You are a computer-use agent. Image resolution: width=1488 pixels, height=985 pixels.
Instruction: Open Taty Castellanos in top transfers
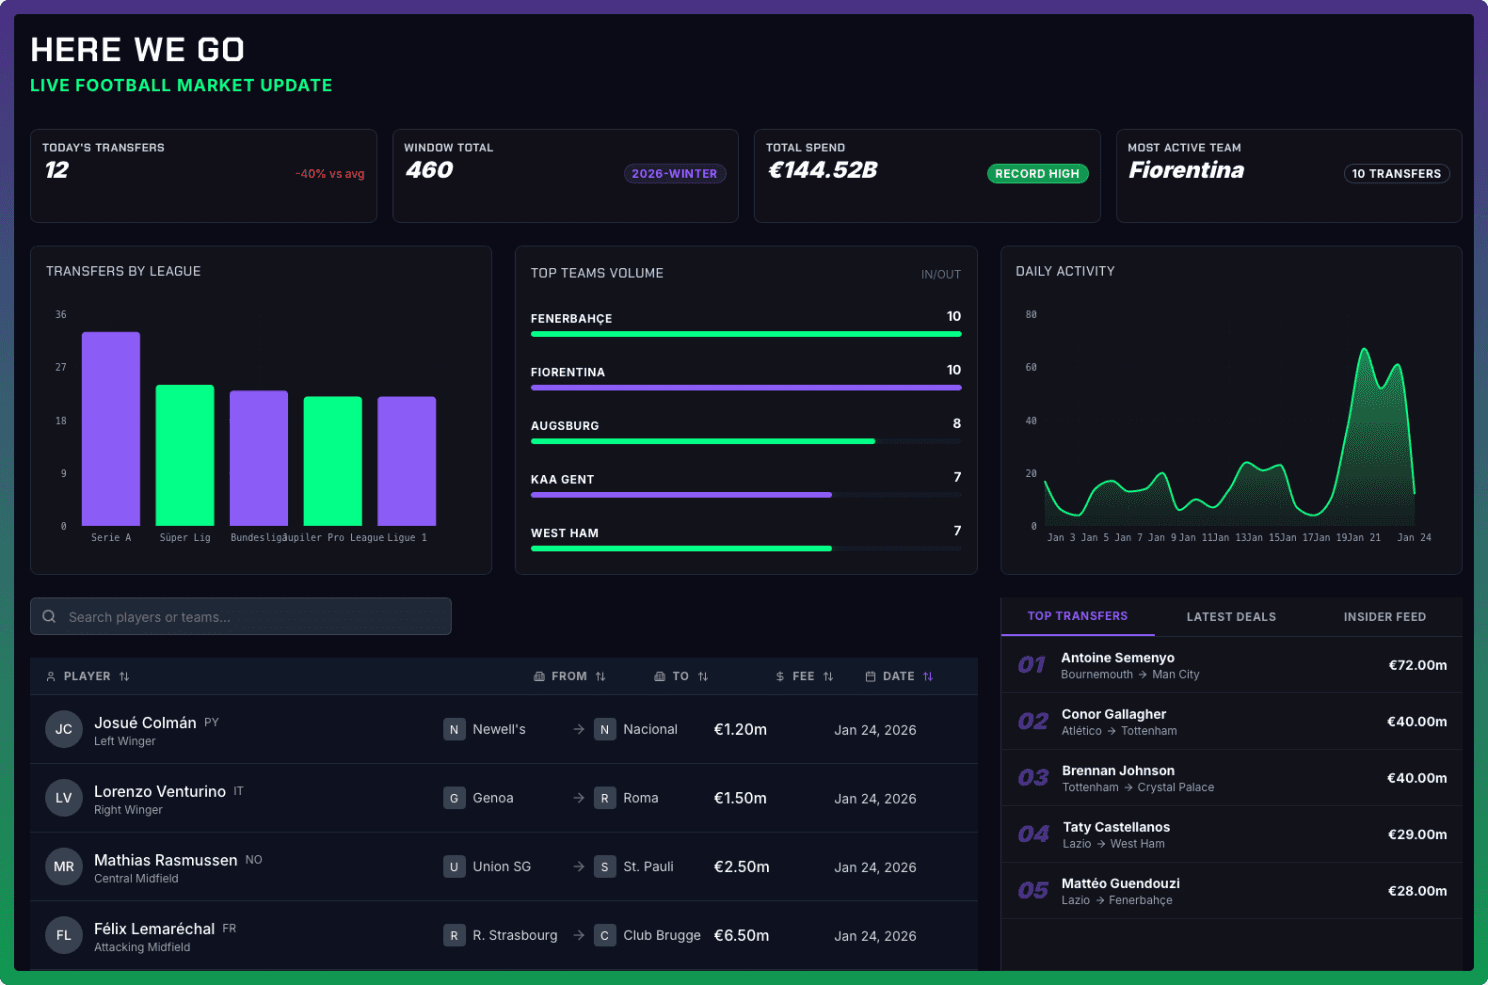point(1232,835)
